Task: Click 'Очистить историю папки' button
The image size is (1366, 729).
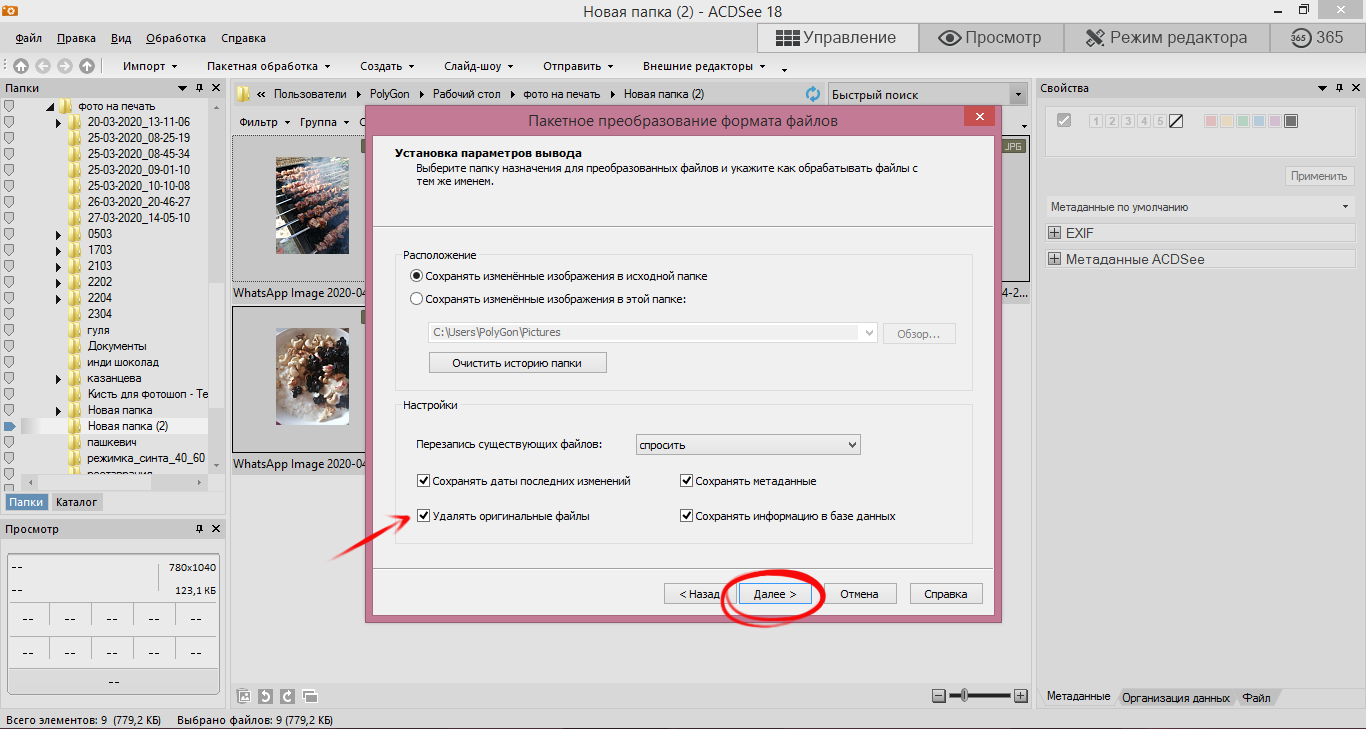Action: pos(517,362)
